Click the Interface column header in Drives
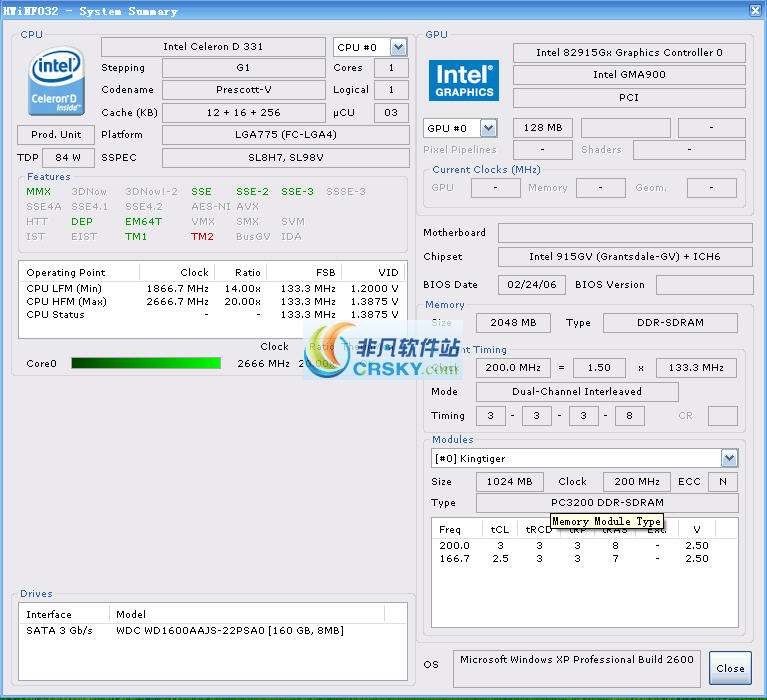 tap(64, 614)
